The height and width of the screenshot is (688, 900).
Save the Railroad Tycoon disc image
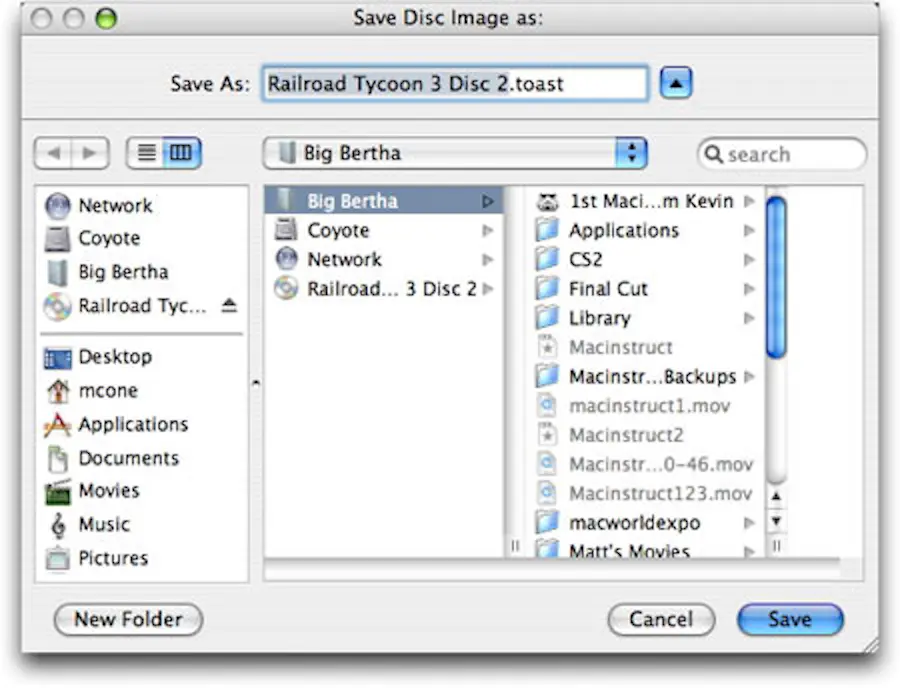[x=789, y=619]
